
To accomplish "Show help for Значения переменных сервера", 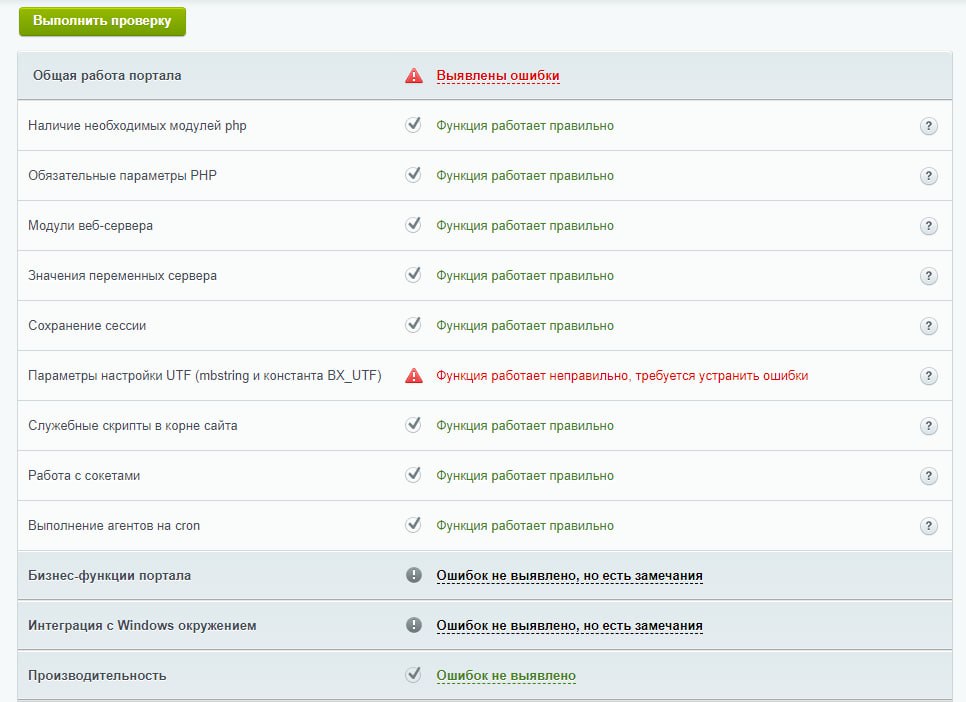I will (x=928, y=276).
